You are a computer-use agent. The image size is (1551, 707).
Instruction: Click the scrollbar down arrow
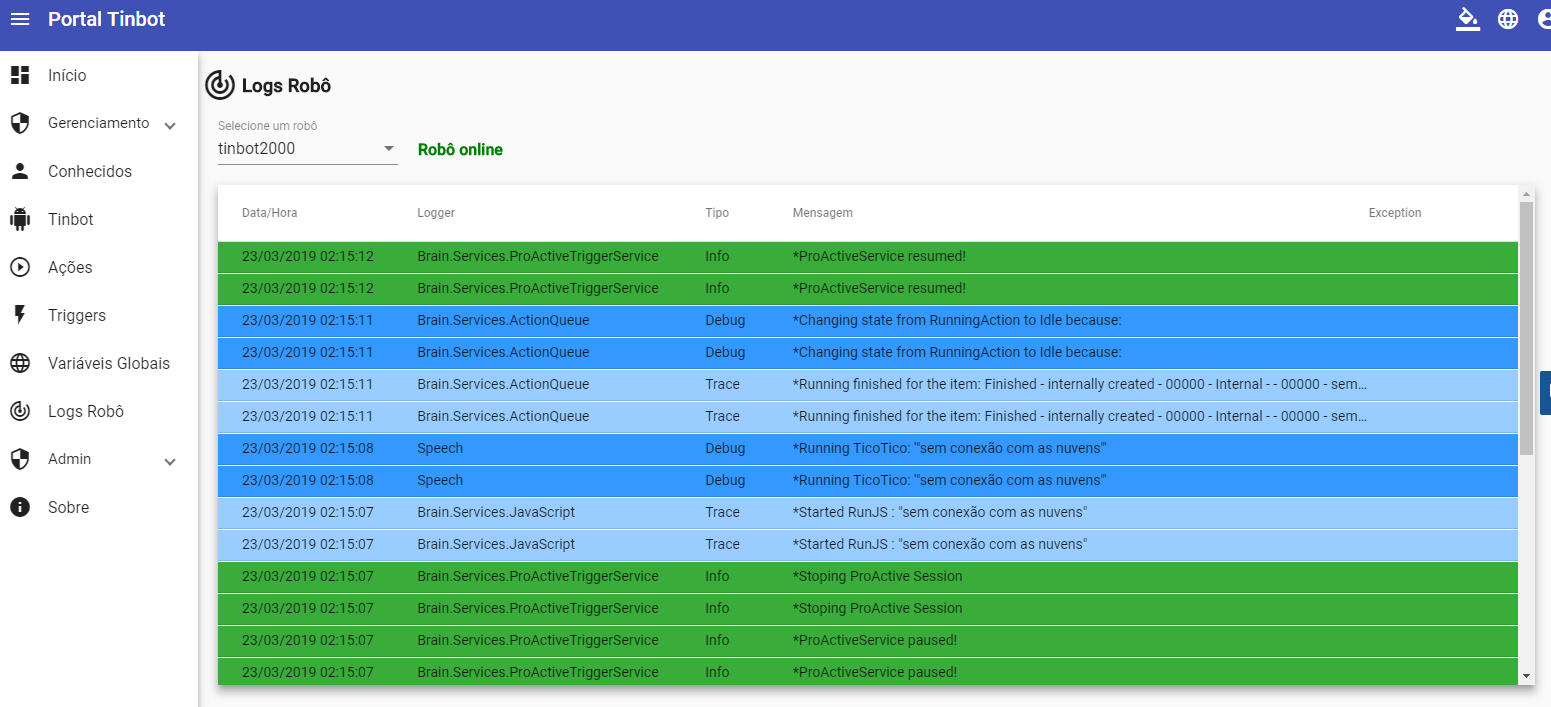tap(1526, 677)
